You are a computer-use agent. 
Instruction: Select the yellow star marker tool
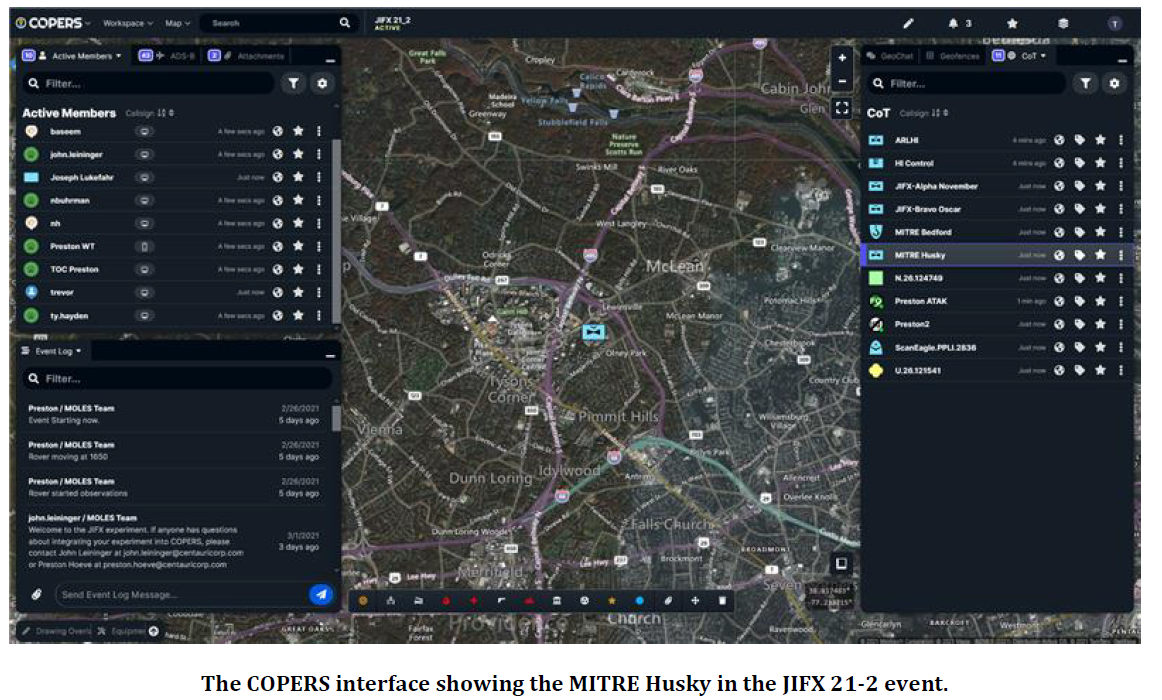pyautogui.click(x=611, y=601)
